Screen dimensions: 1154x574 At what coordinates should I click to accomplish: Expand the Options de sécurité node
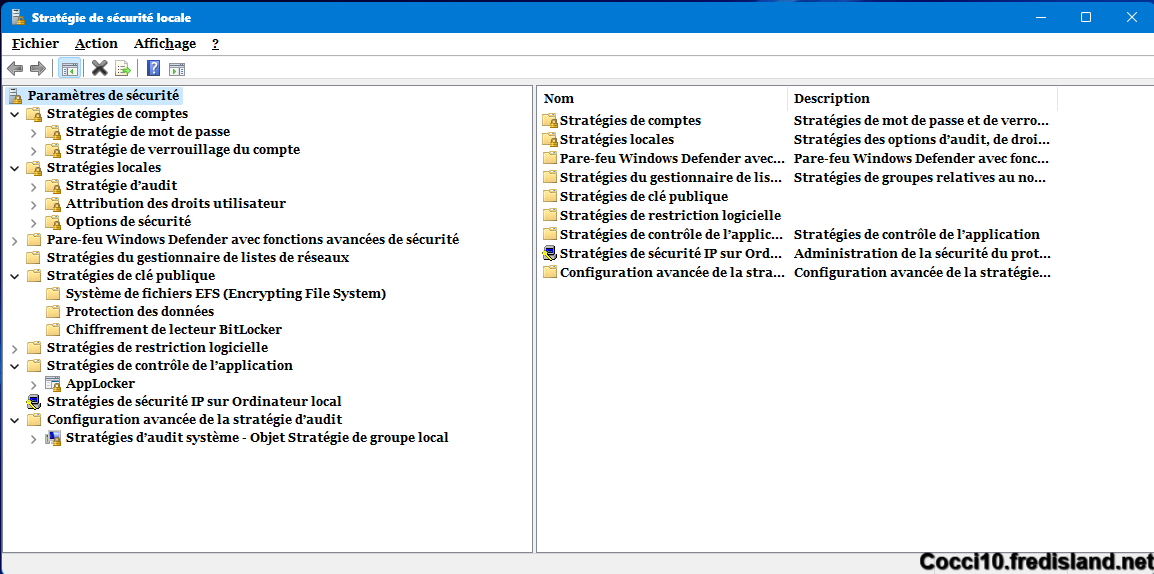34,222
